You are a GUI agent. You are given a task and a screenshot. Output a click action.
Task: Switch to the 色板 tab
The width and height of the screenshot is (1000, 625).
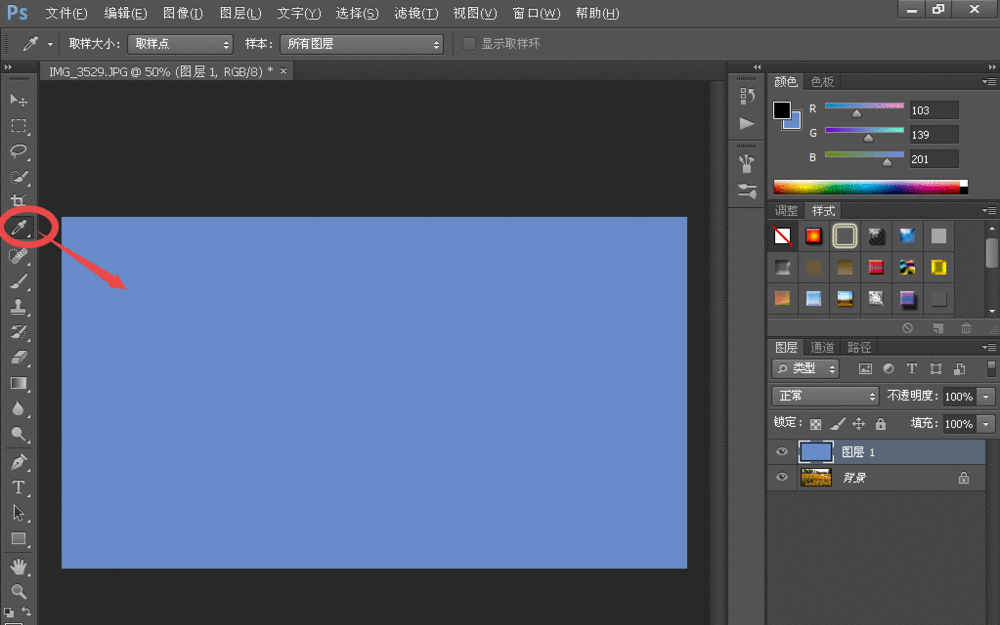pos(822,81)
